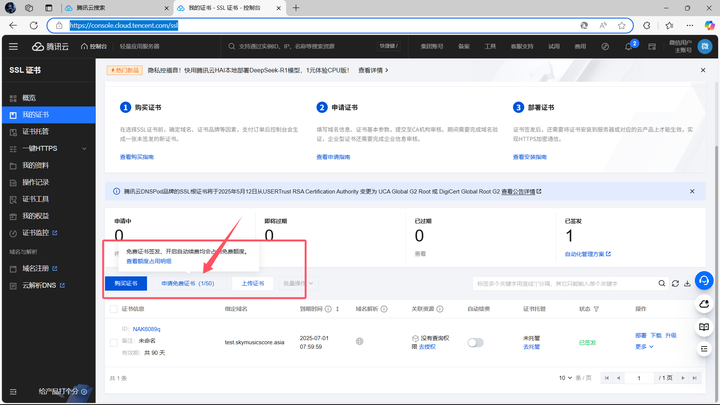Open a new browser tab
720x405 pixels.
[x=296, y=8]
